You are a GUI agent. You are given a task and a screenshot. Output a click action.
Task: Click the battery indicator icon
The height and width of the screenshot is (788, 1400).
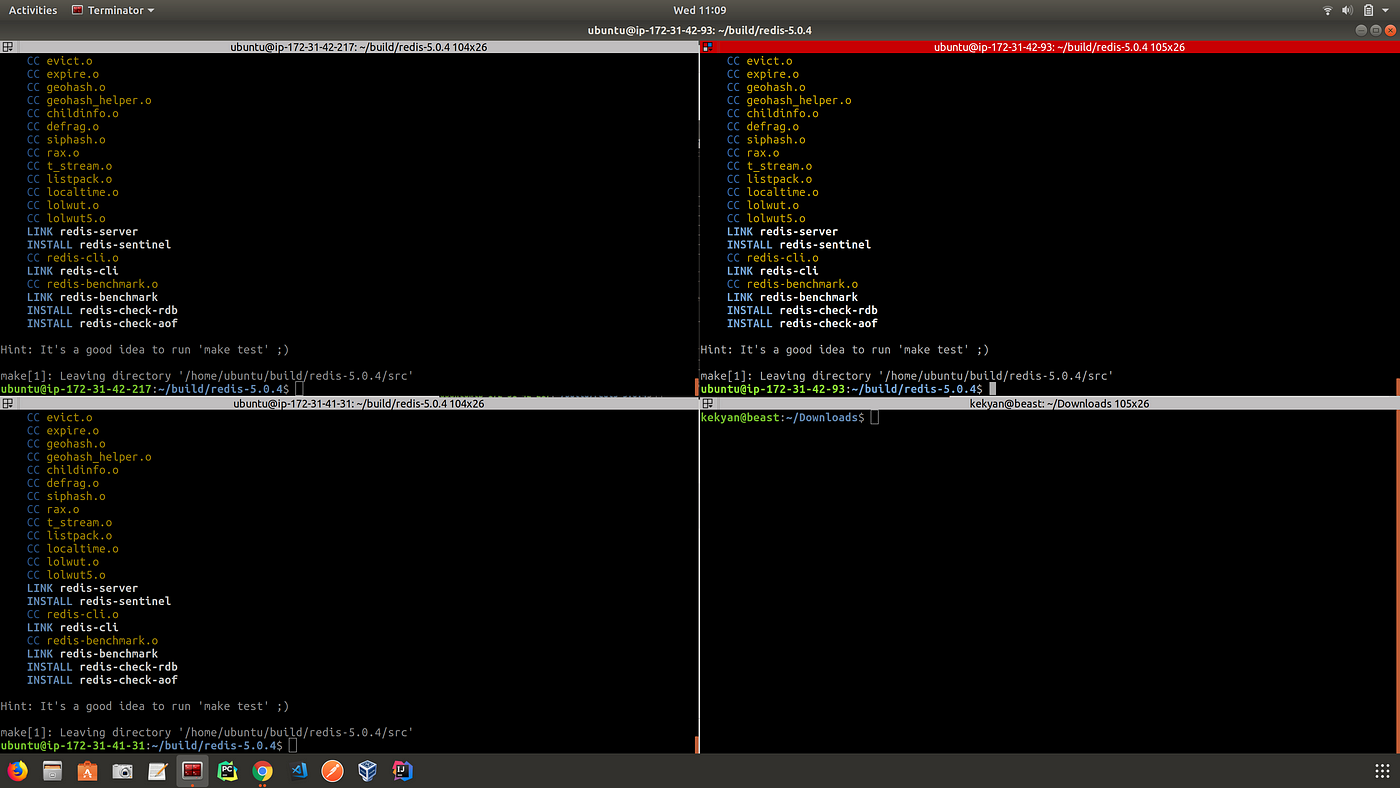pyautogui.click(x=1367, y=10)
